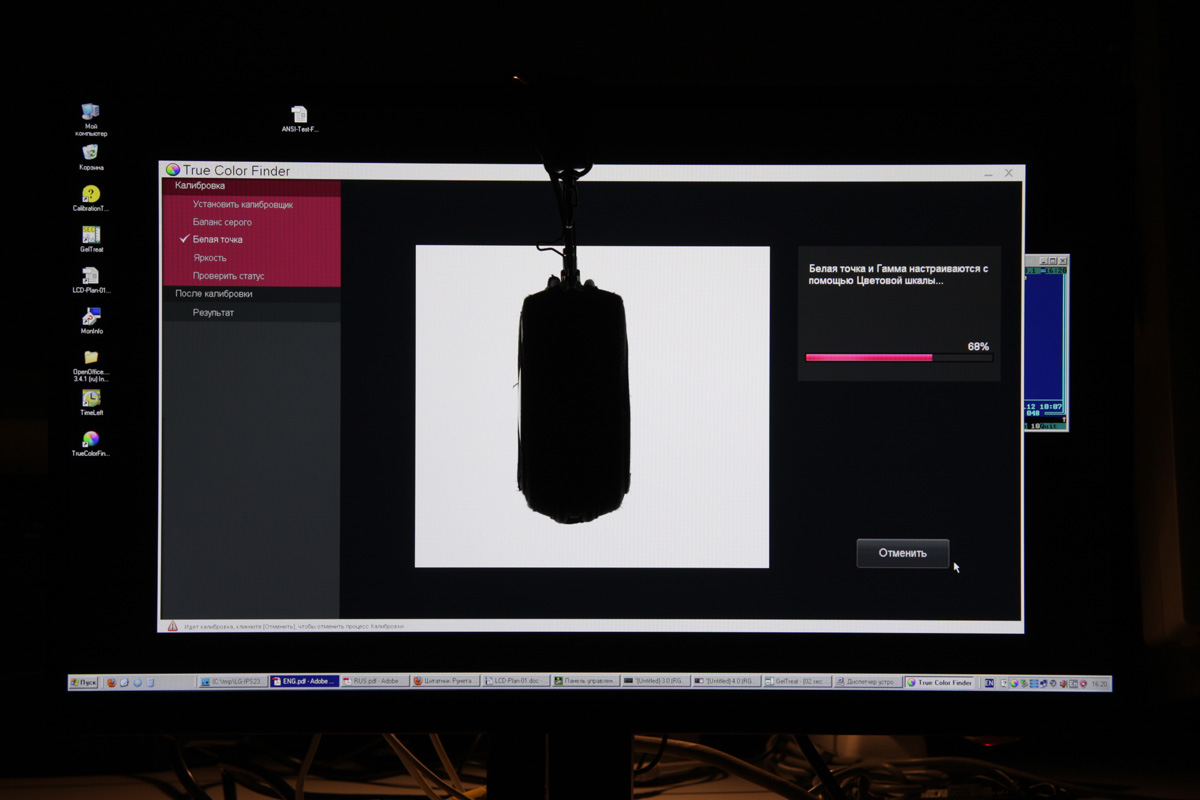Select the Баланс серого step
Screen dimensions: 1200x800
click(x=222, y=222)
